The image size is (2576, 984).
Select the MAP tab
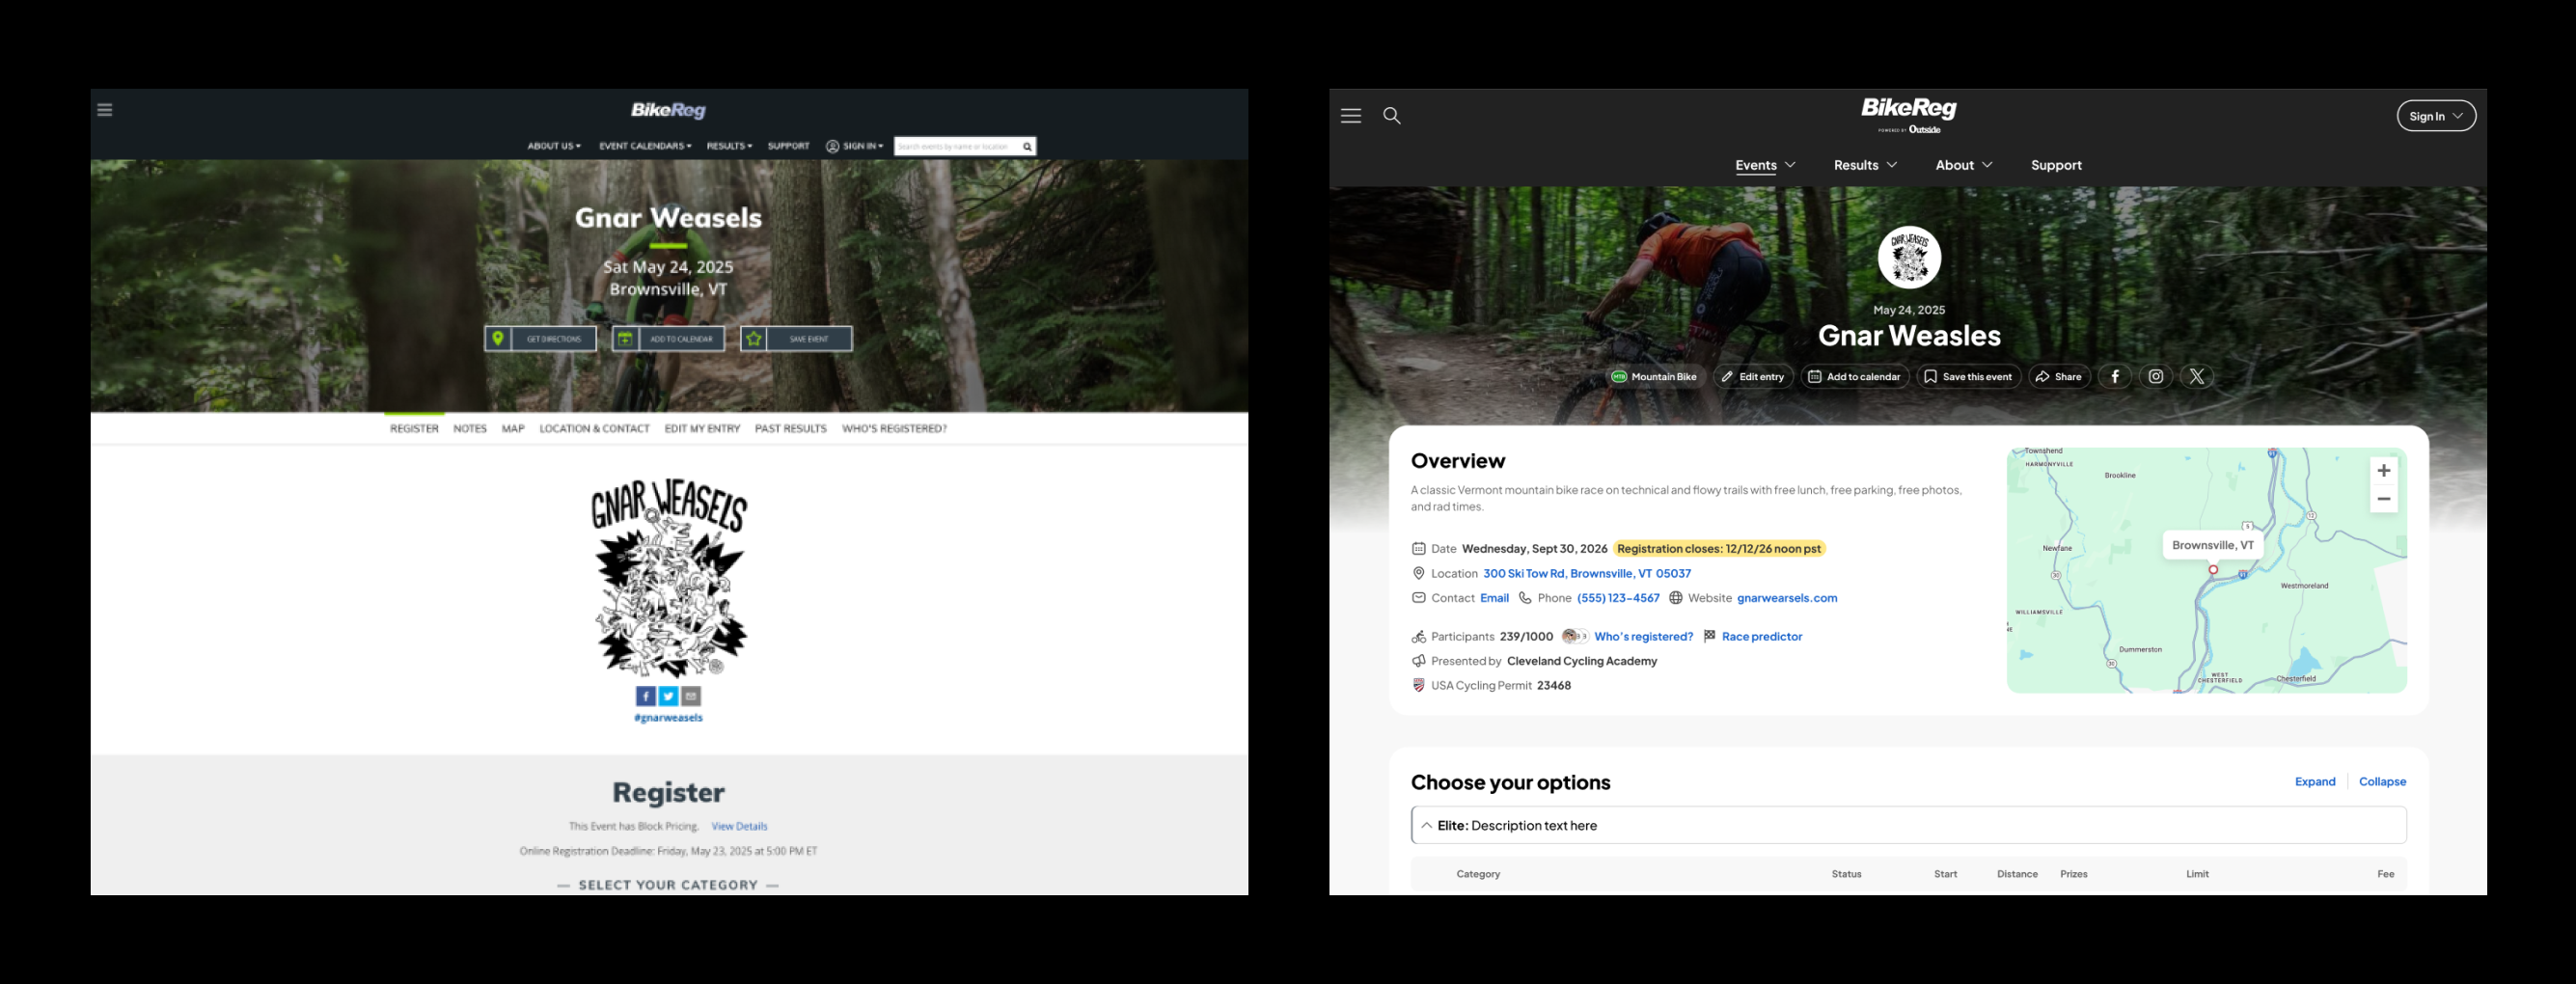513,429
